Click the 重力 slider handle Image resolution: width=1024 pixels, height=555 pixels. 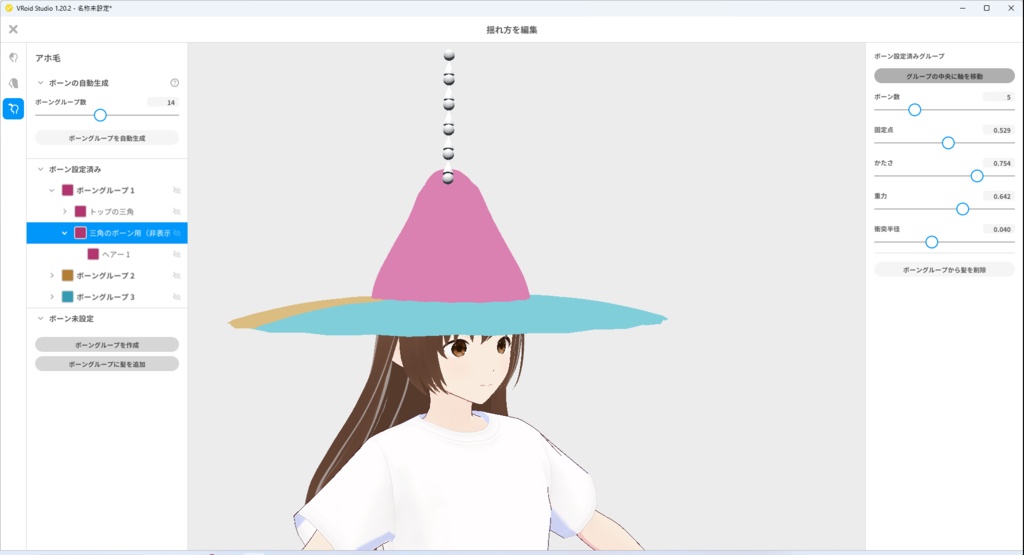tap(963, 209)
